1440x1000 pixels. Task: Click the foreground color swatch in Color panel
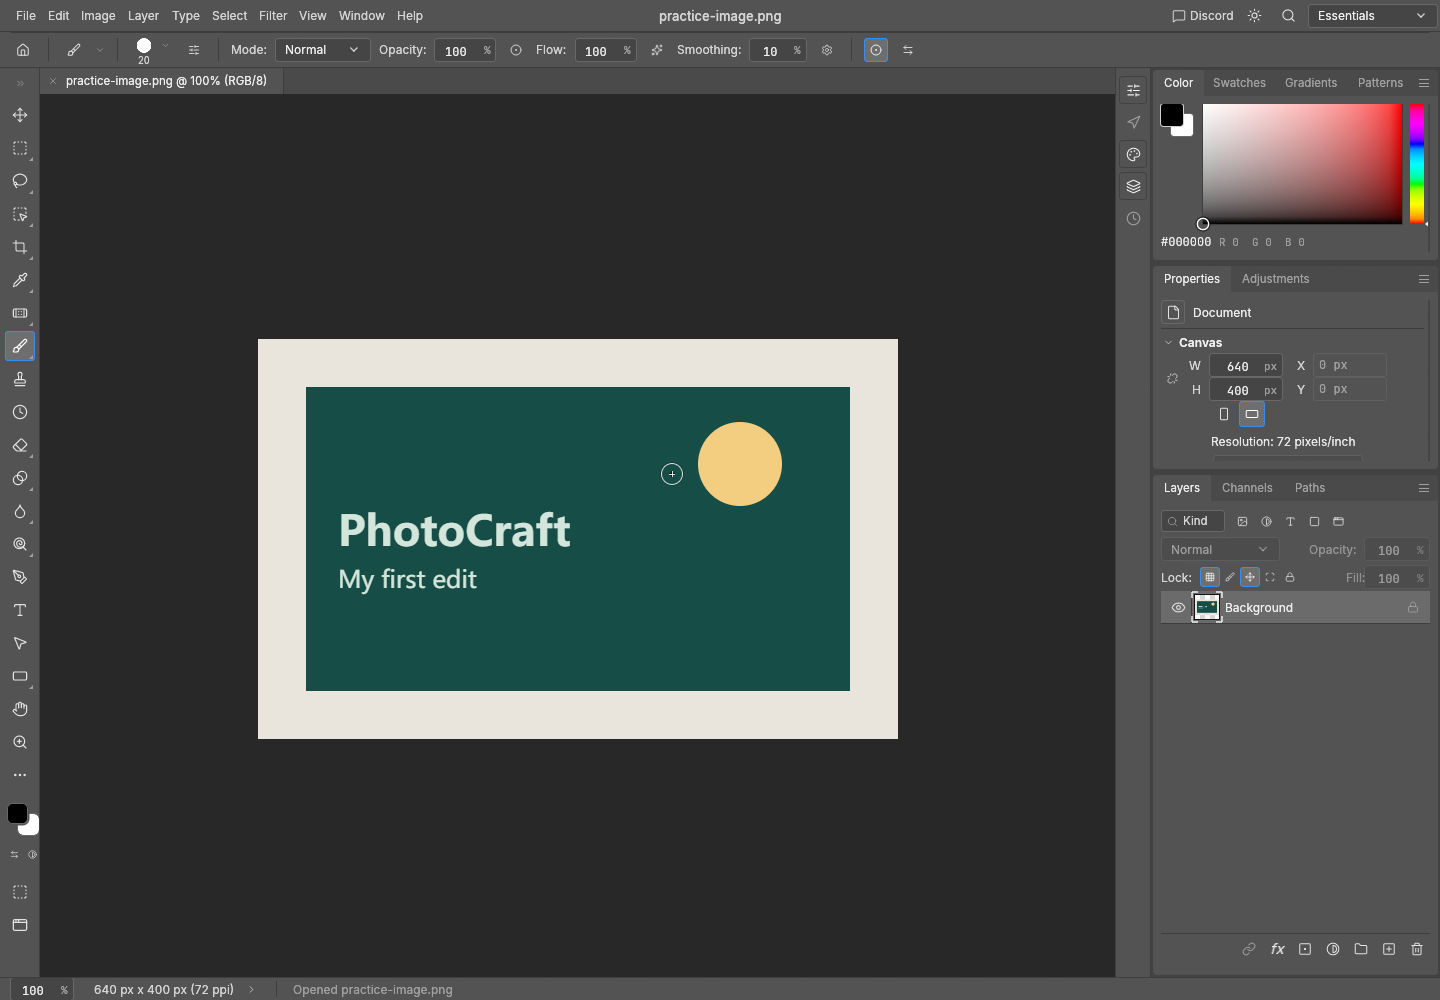coord(1171,114)
